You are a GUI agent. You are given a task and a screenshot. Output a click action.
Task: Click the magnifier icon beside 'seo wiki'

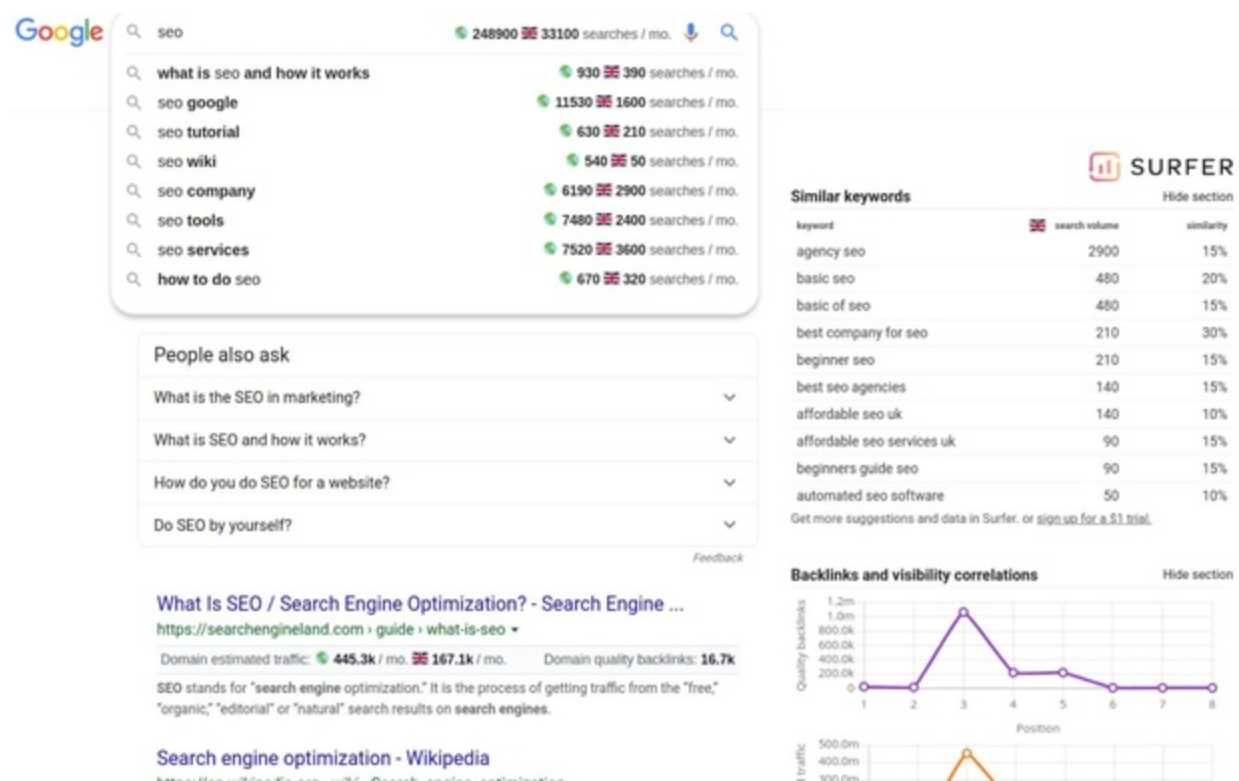133,161
